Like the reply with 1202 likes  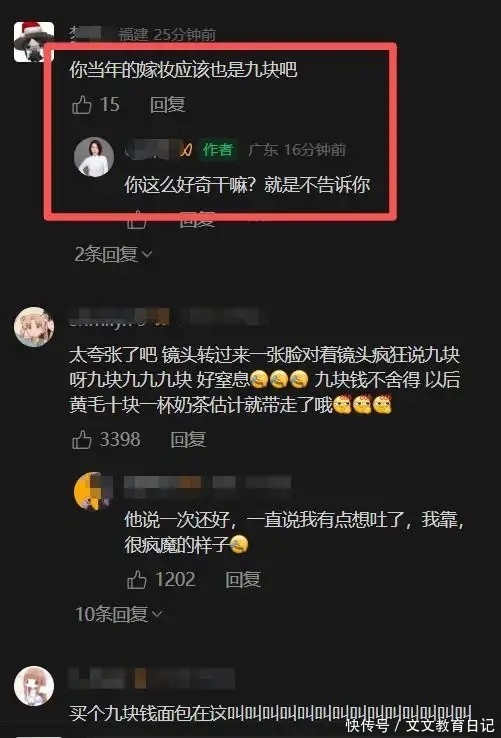(x=137, y=579)
